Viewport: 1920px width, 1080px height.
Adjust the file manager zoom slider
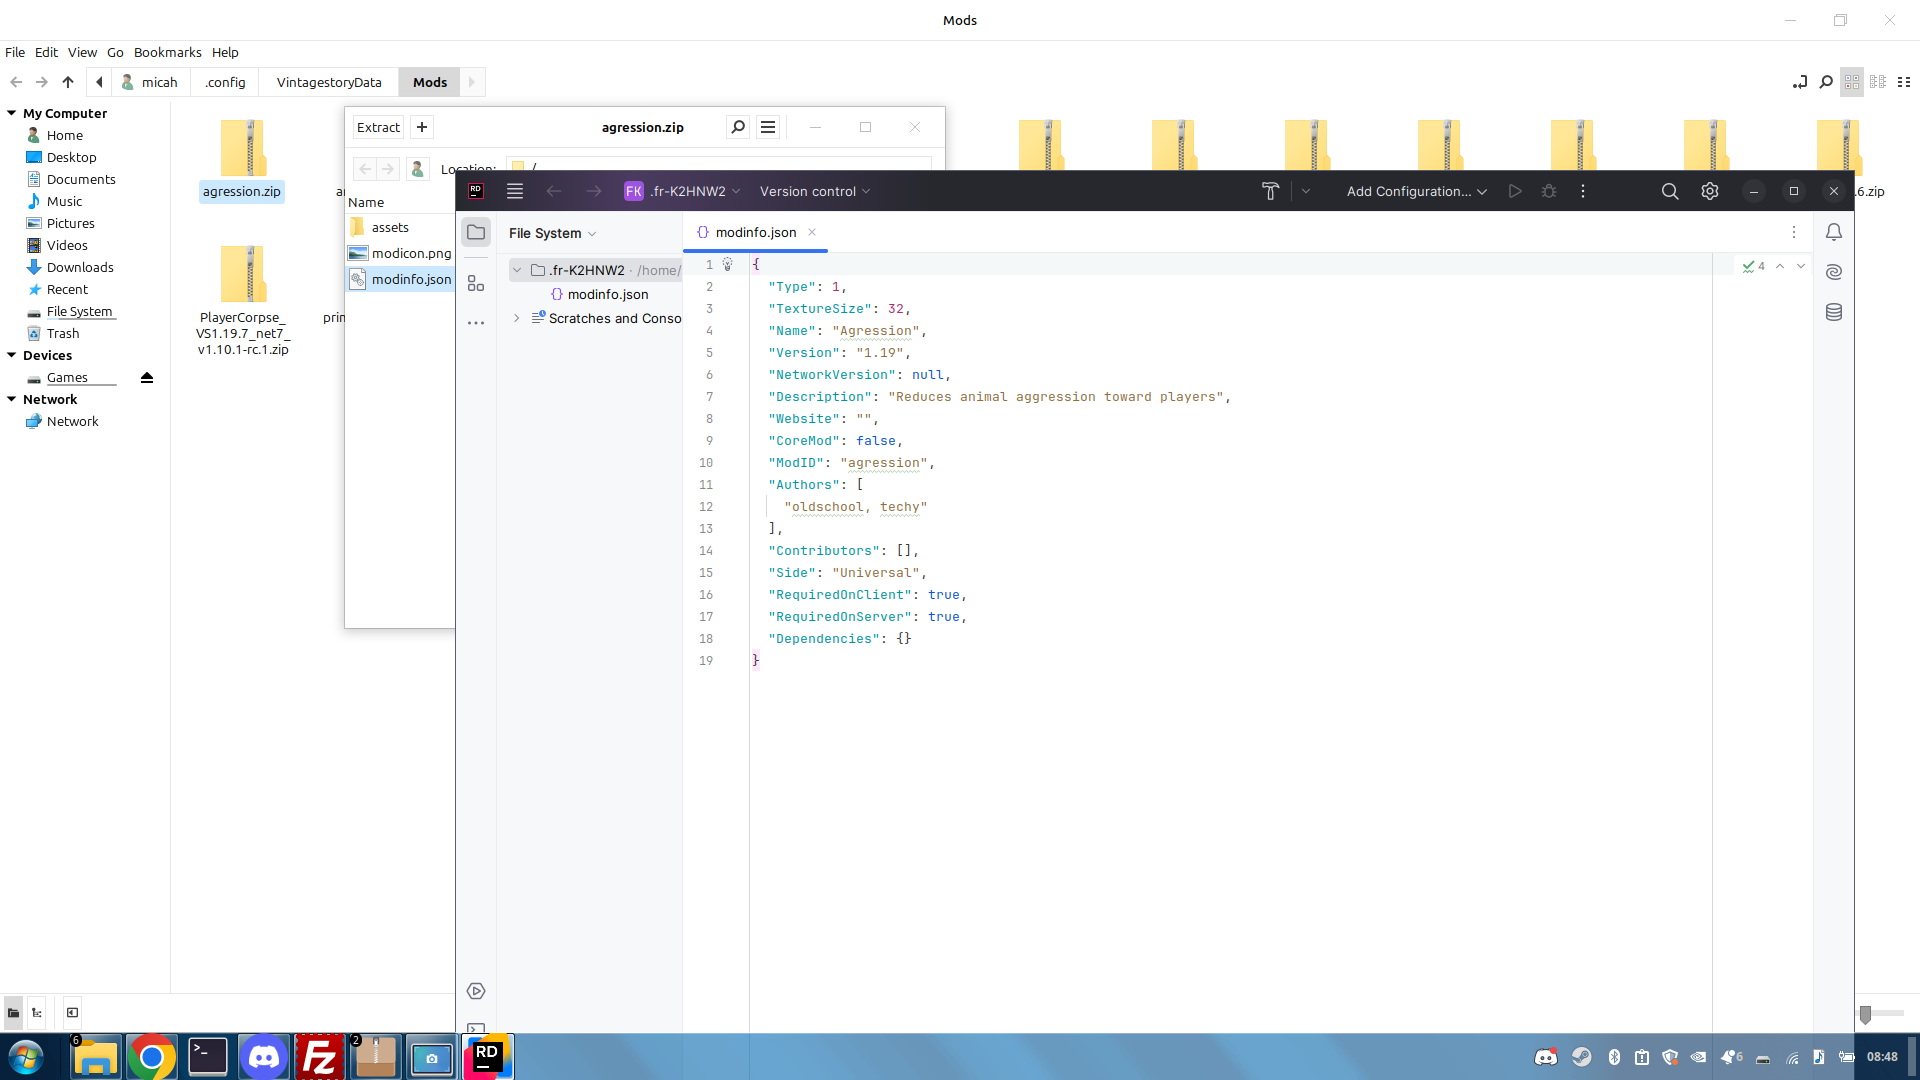coord(1865,1014)
